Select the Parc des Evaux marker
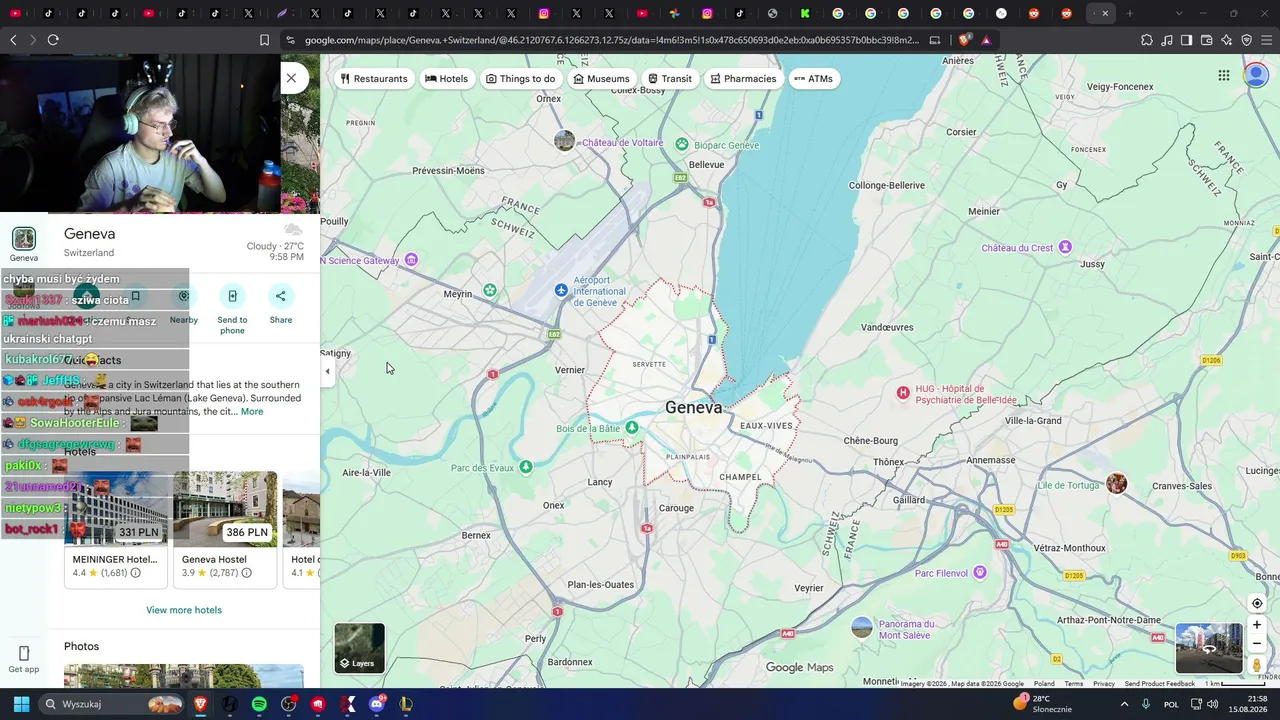Image resolution: width=1280 pixels, height=720 pixels. (x=526, y=466)
